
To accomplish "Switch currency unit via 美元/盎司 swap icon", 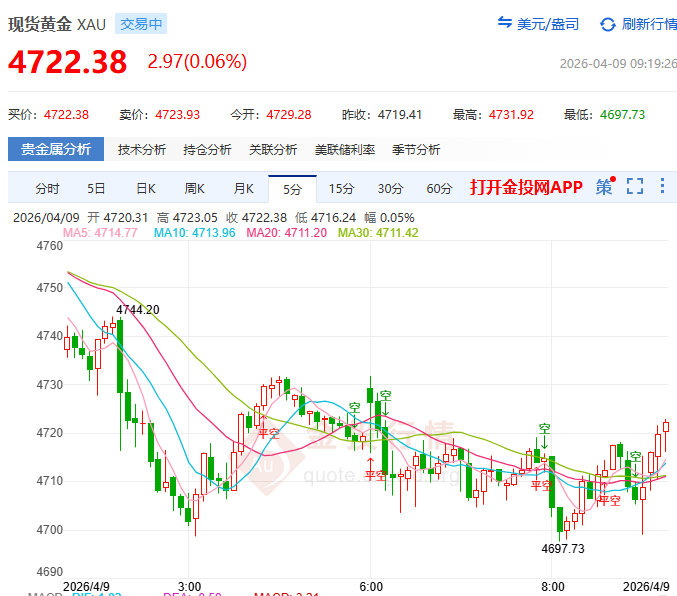I will click(504, 22).
